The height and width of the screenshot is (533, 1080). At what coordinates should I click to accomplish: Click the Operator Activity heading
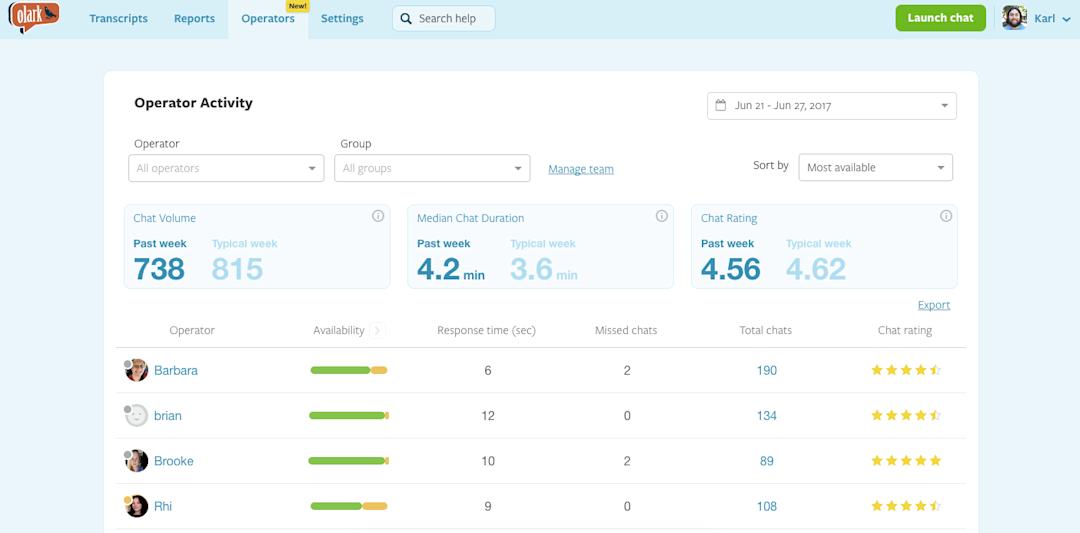click(194, 103)
